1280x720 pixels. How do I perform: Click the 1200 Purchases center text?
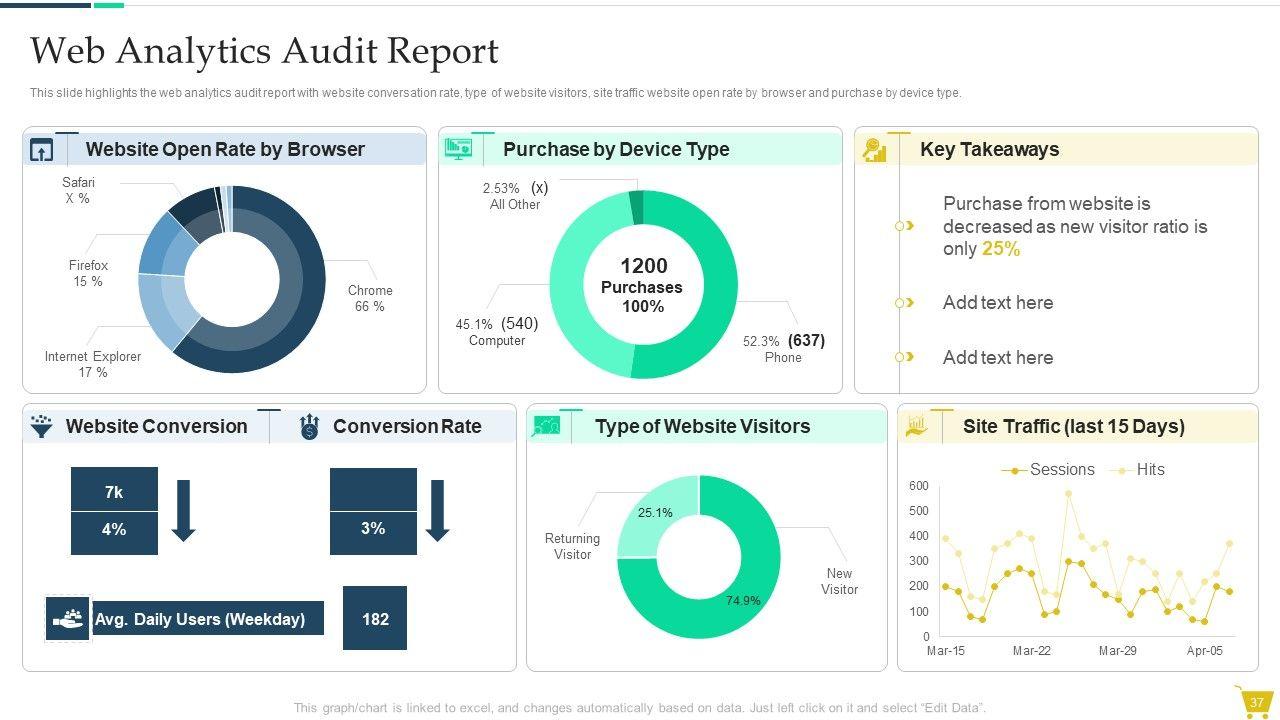click(x=643, y=285)
